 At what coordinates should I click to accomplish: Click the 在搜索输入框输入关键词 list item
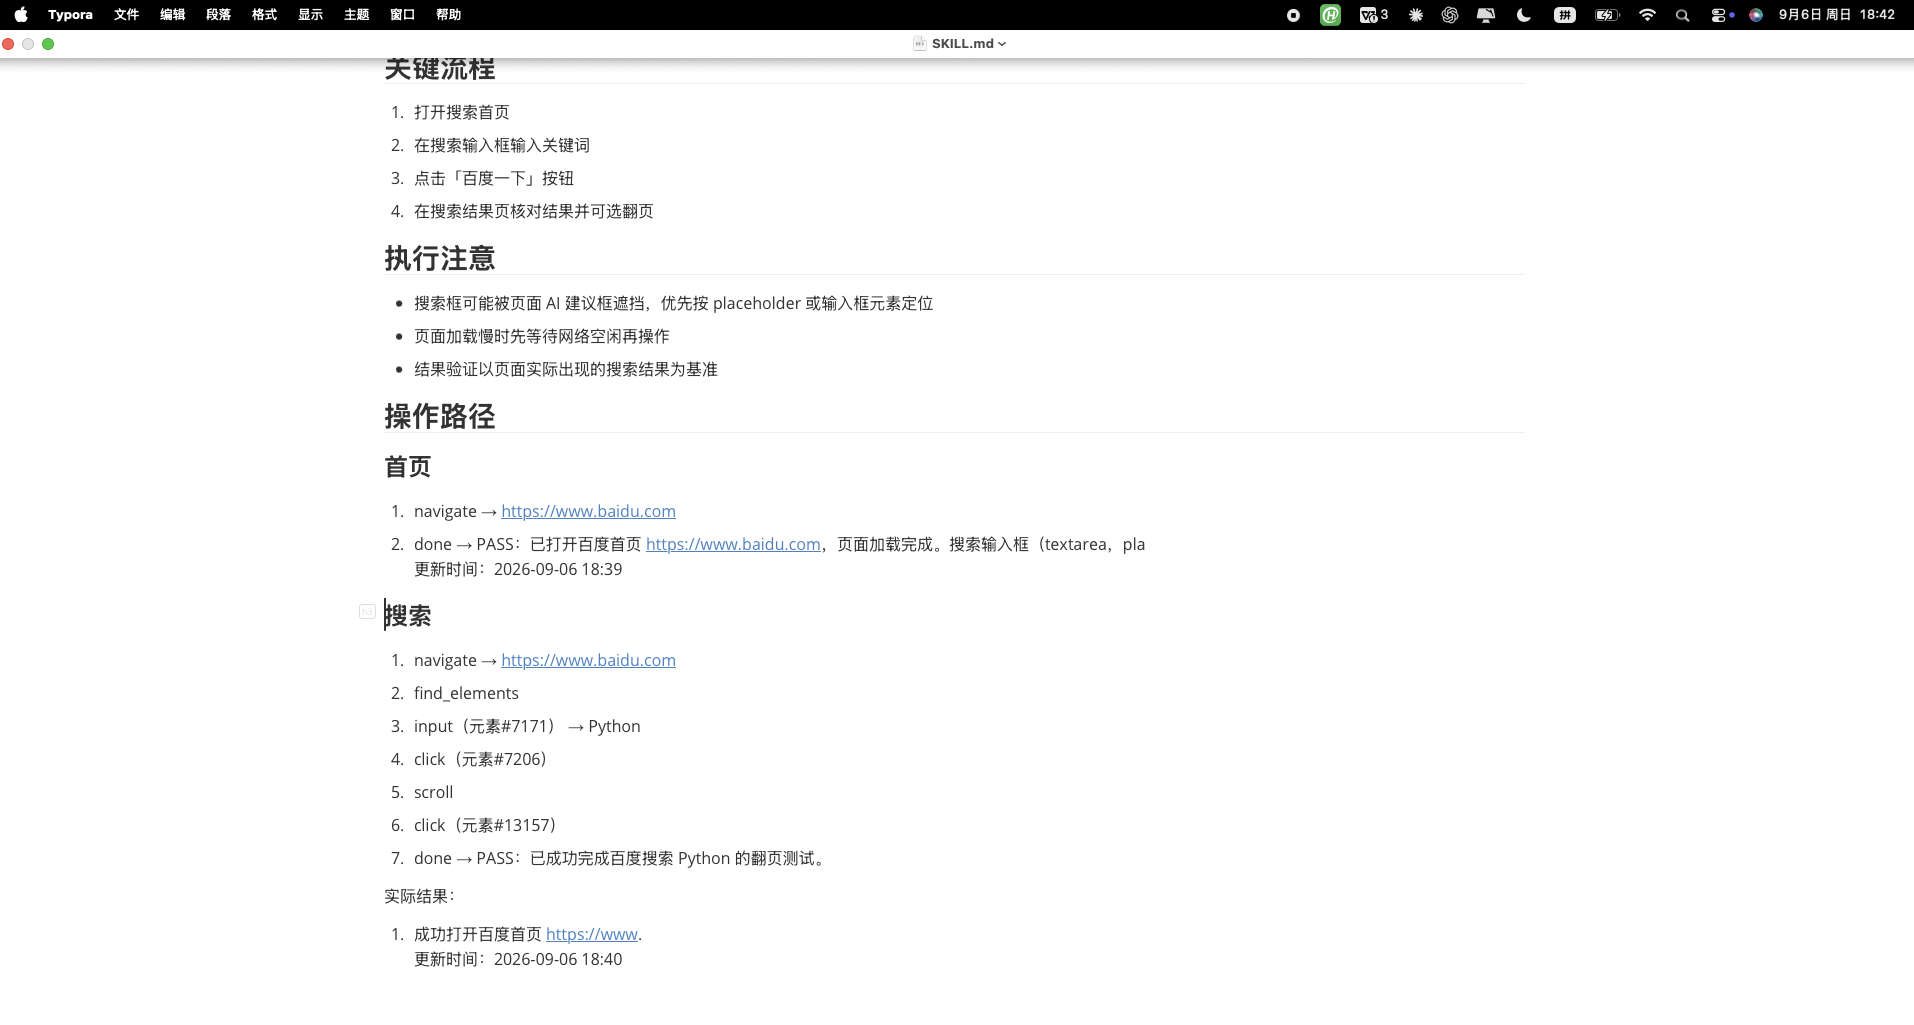click(502, 146)
